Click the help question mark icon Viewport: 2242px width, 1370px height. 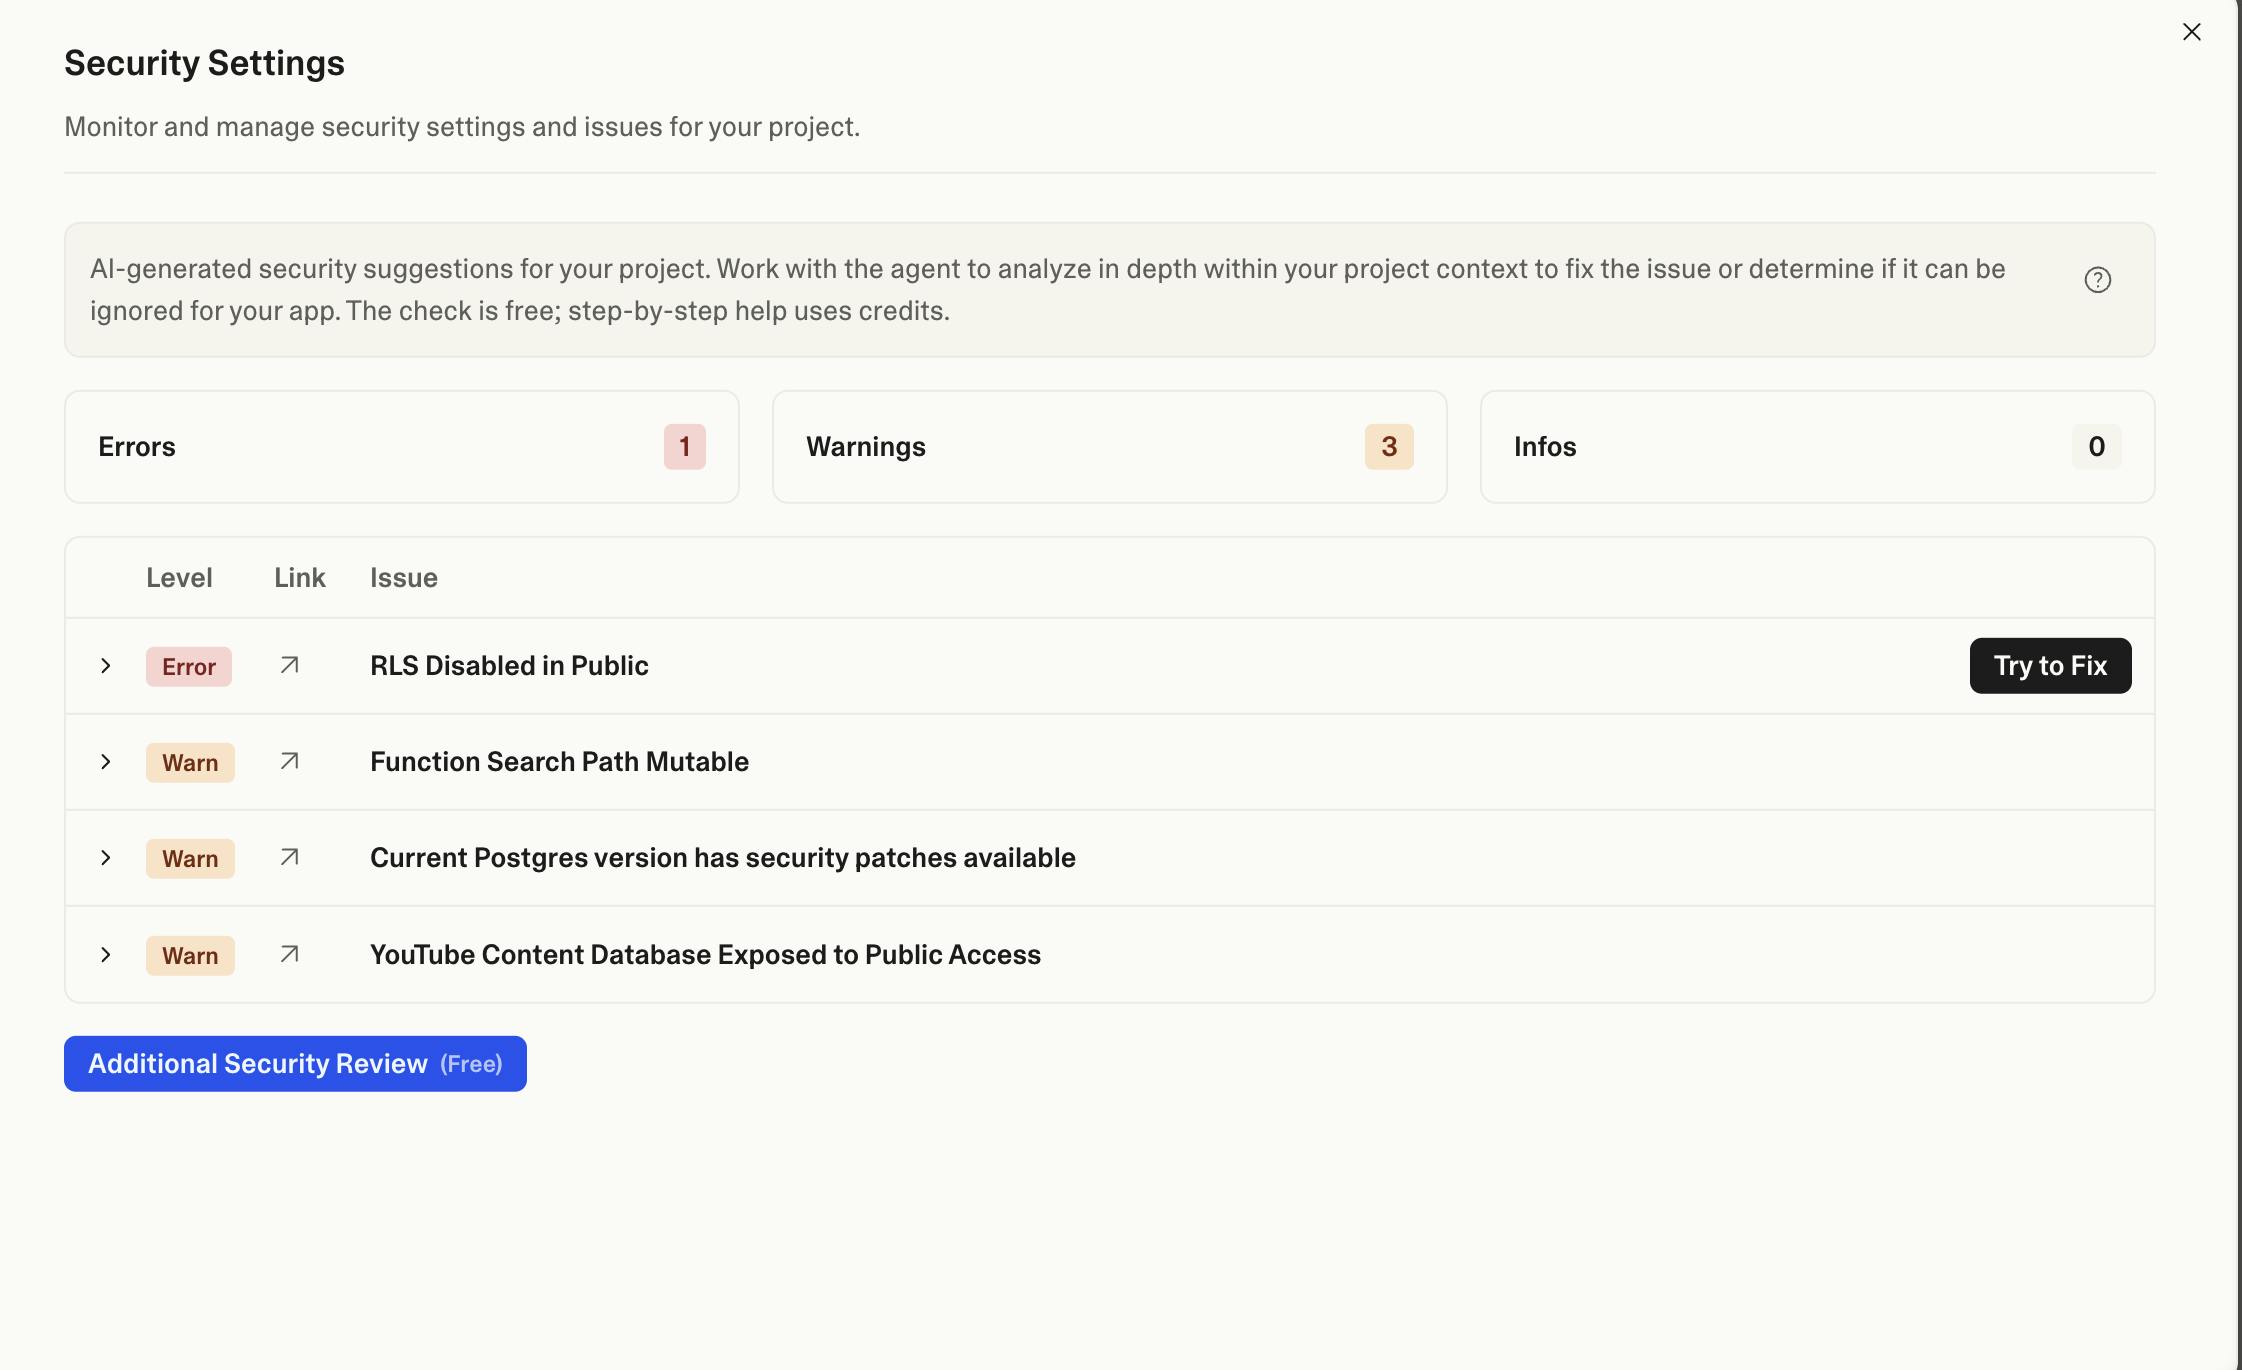pos(2097,280)
